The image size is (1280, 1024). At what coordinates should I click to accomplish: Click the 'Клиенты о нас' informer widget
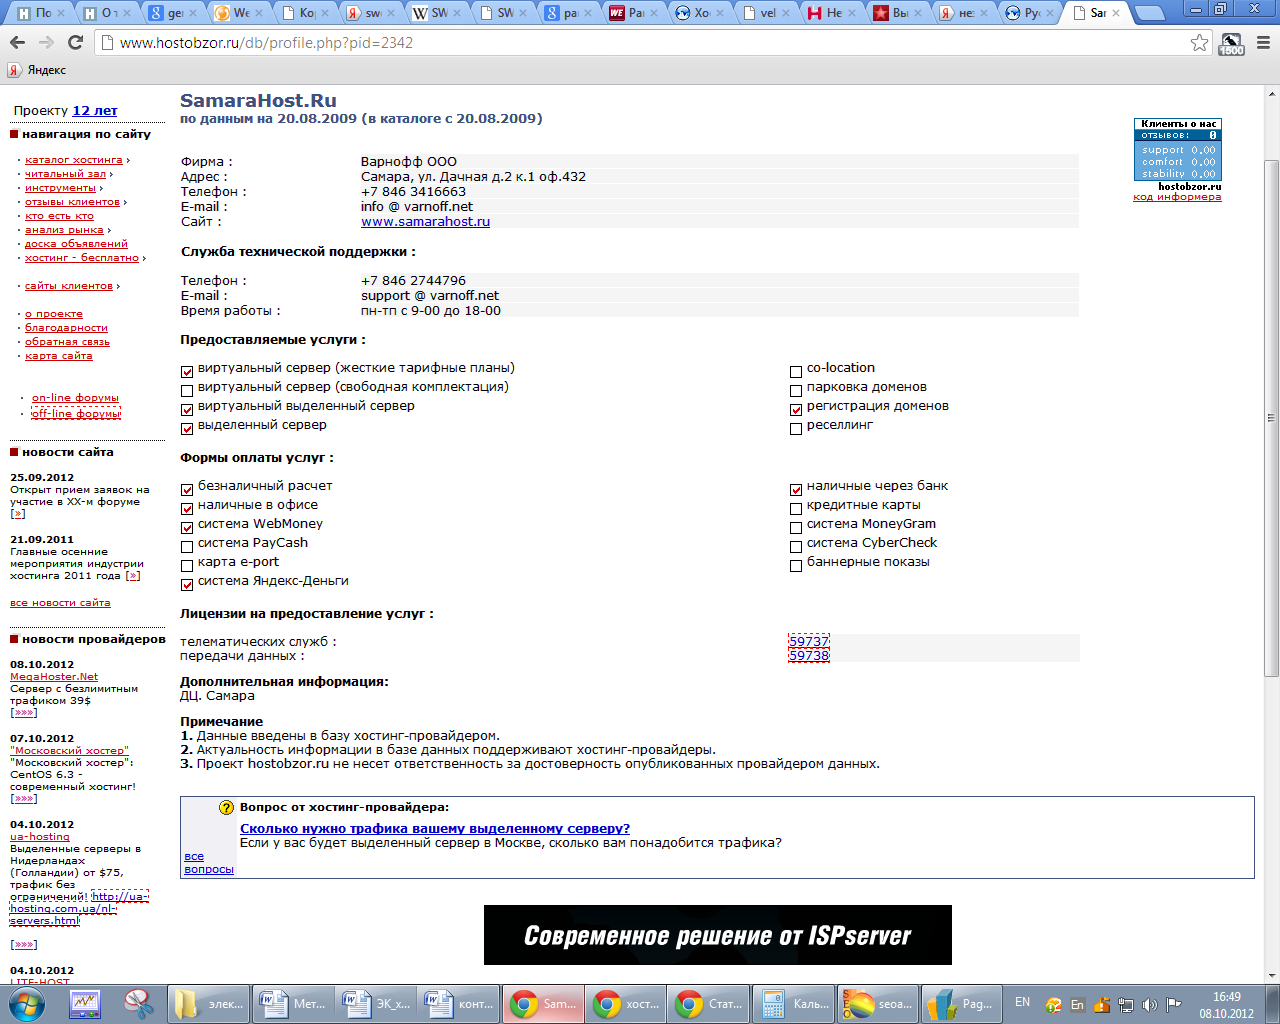[1178, 149]
